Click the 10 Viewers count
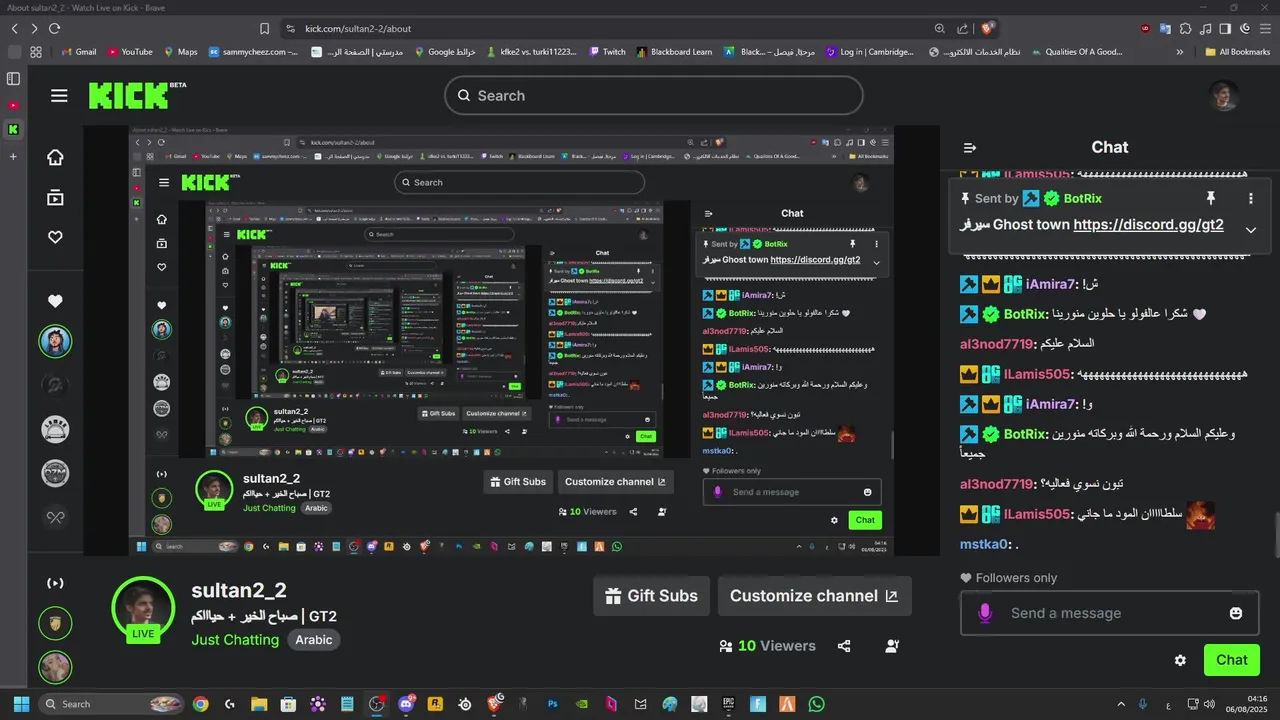 (x=767, y=646)
